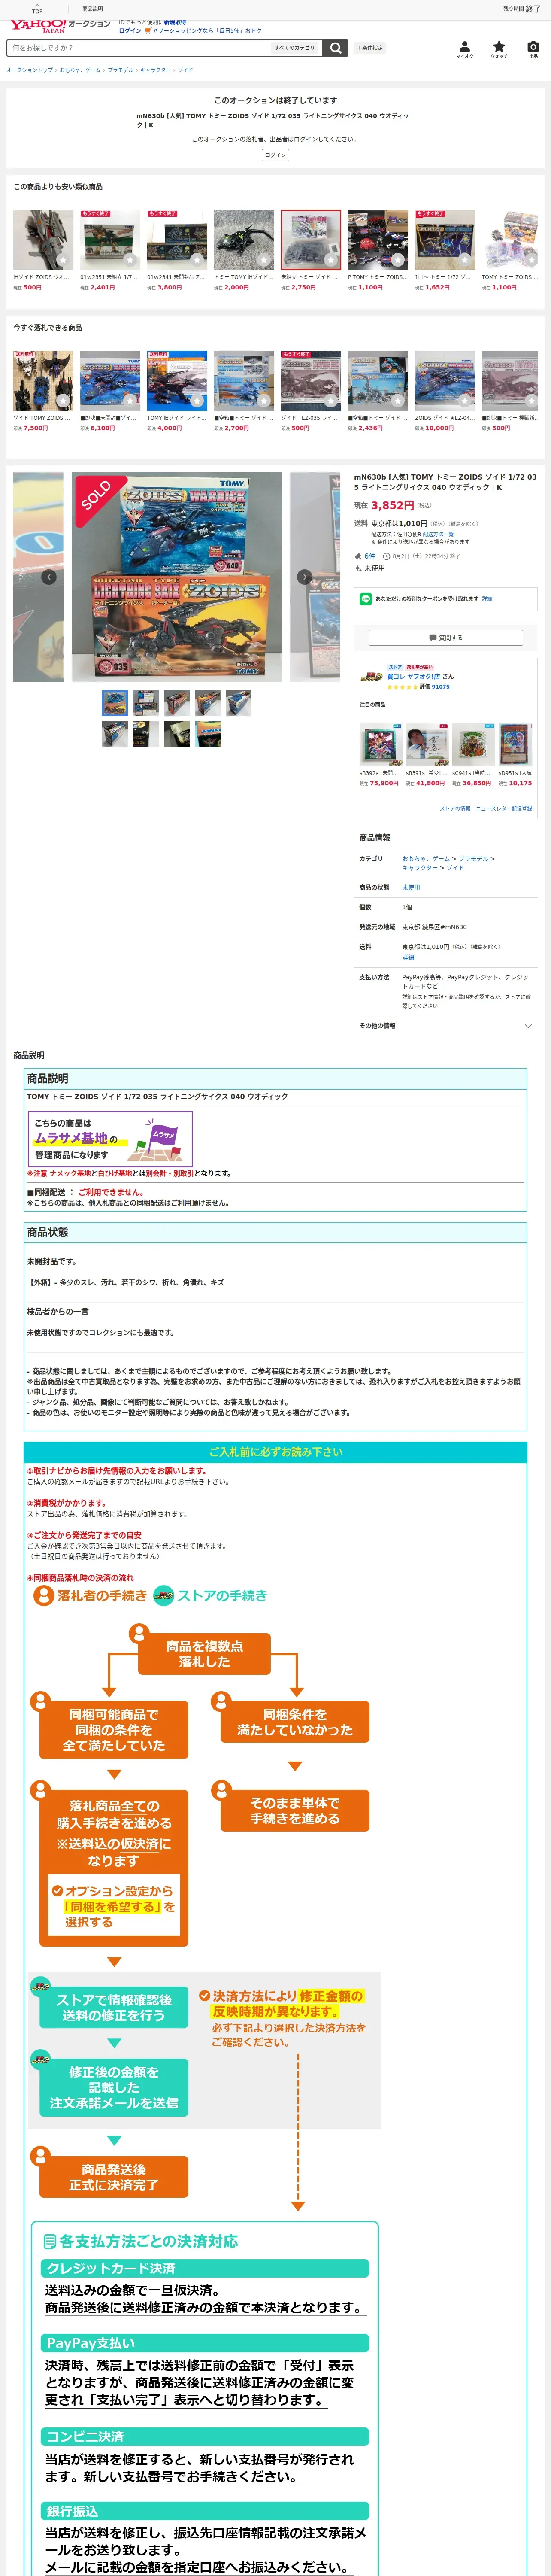Click the shopping cart icon beside ヤフーショッピング
The image size is (551, 2576).
[x=148, y=31]
